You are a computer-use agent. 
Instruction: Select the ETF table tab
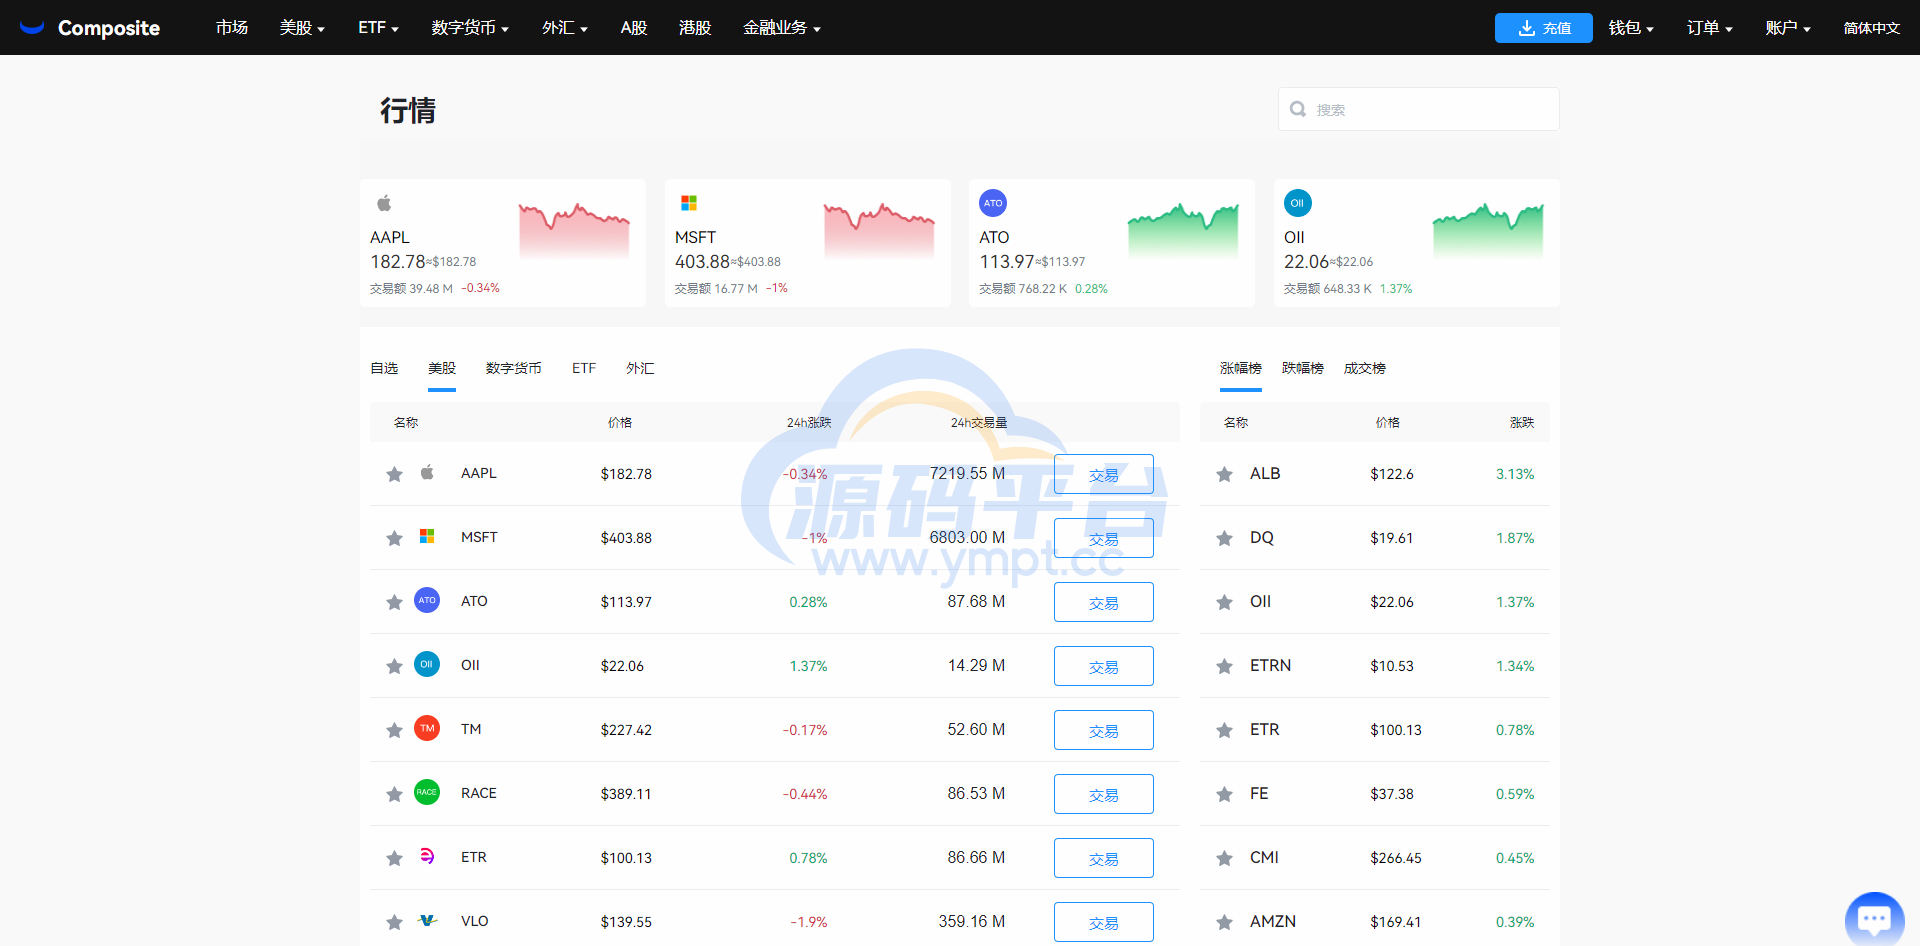tap(584, 368)
